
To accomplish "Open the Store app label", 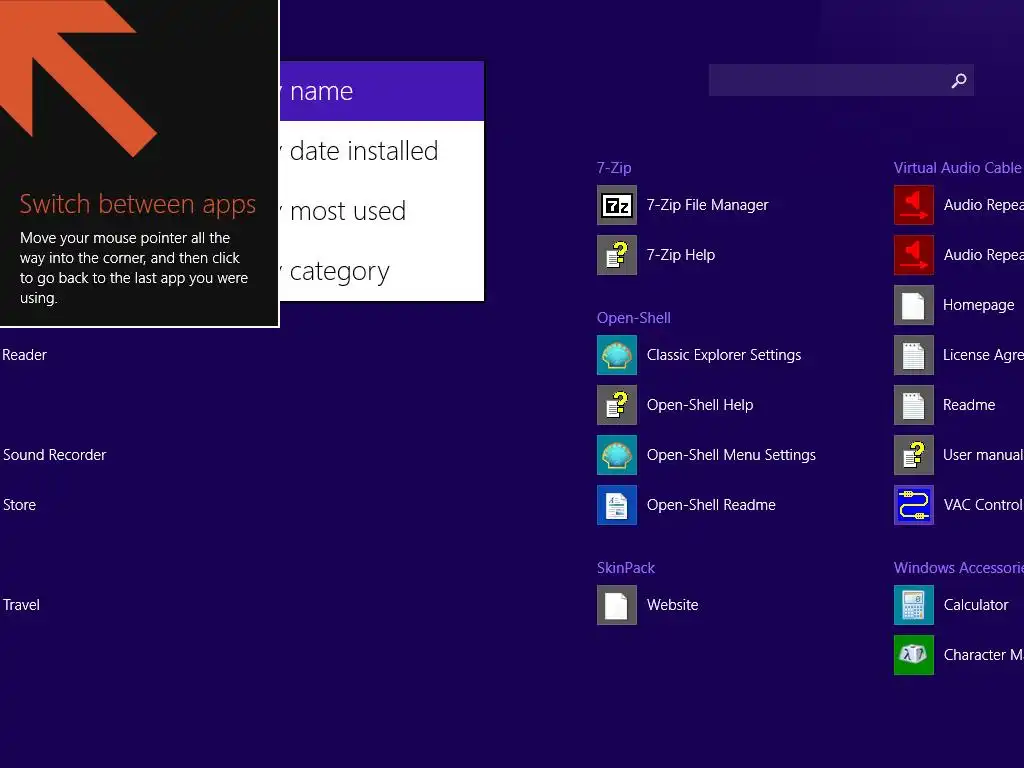I will pos(20,505).
